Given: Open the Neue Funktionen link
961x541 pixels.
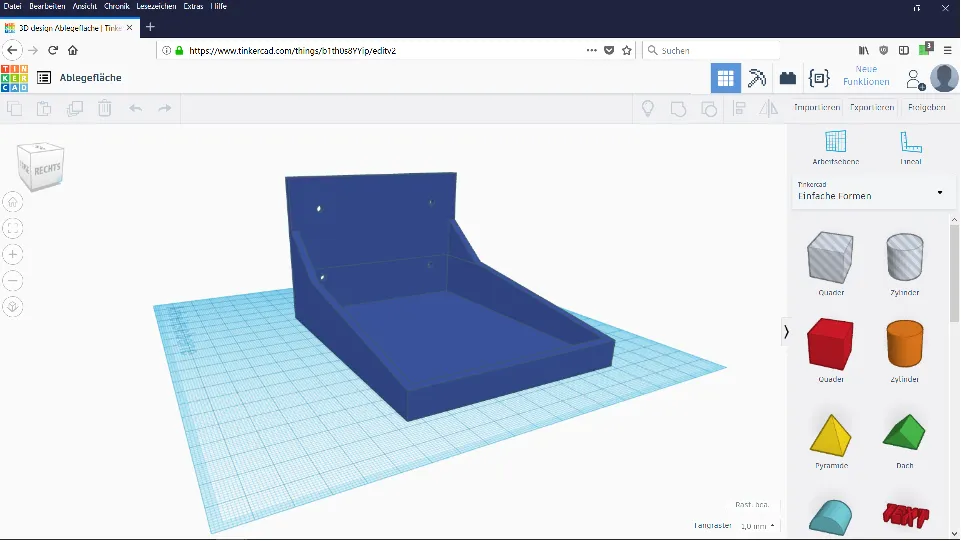Looking at the screenshot, I should [x=866, y=75].
